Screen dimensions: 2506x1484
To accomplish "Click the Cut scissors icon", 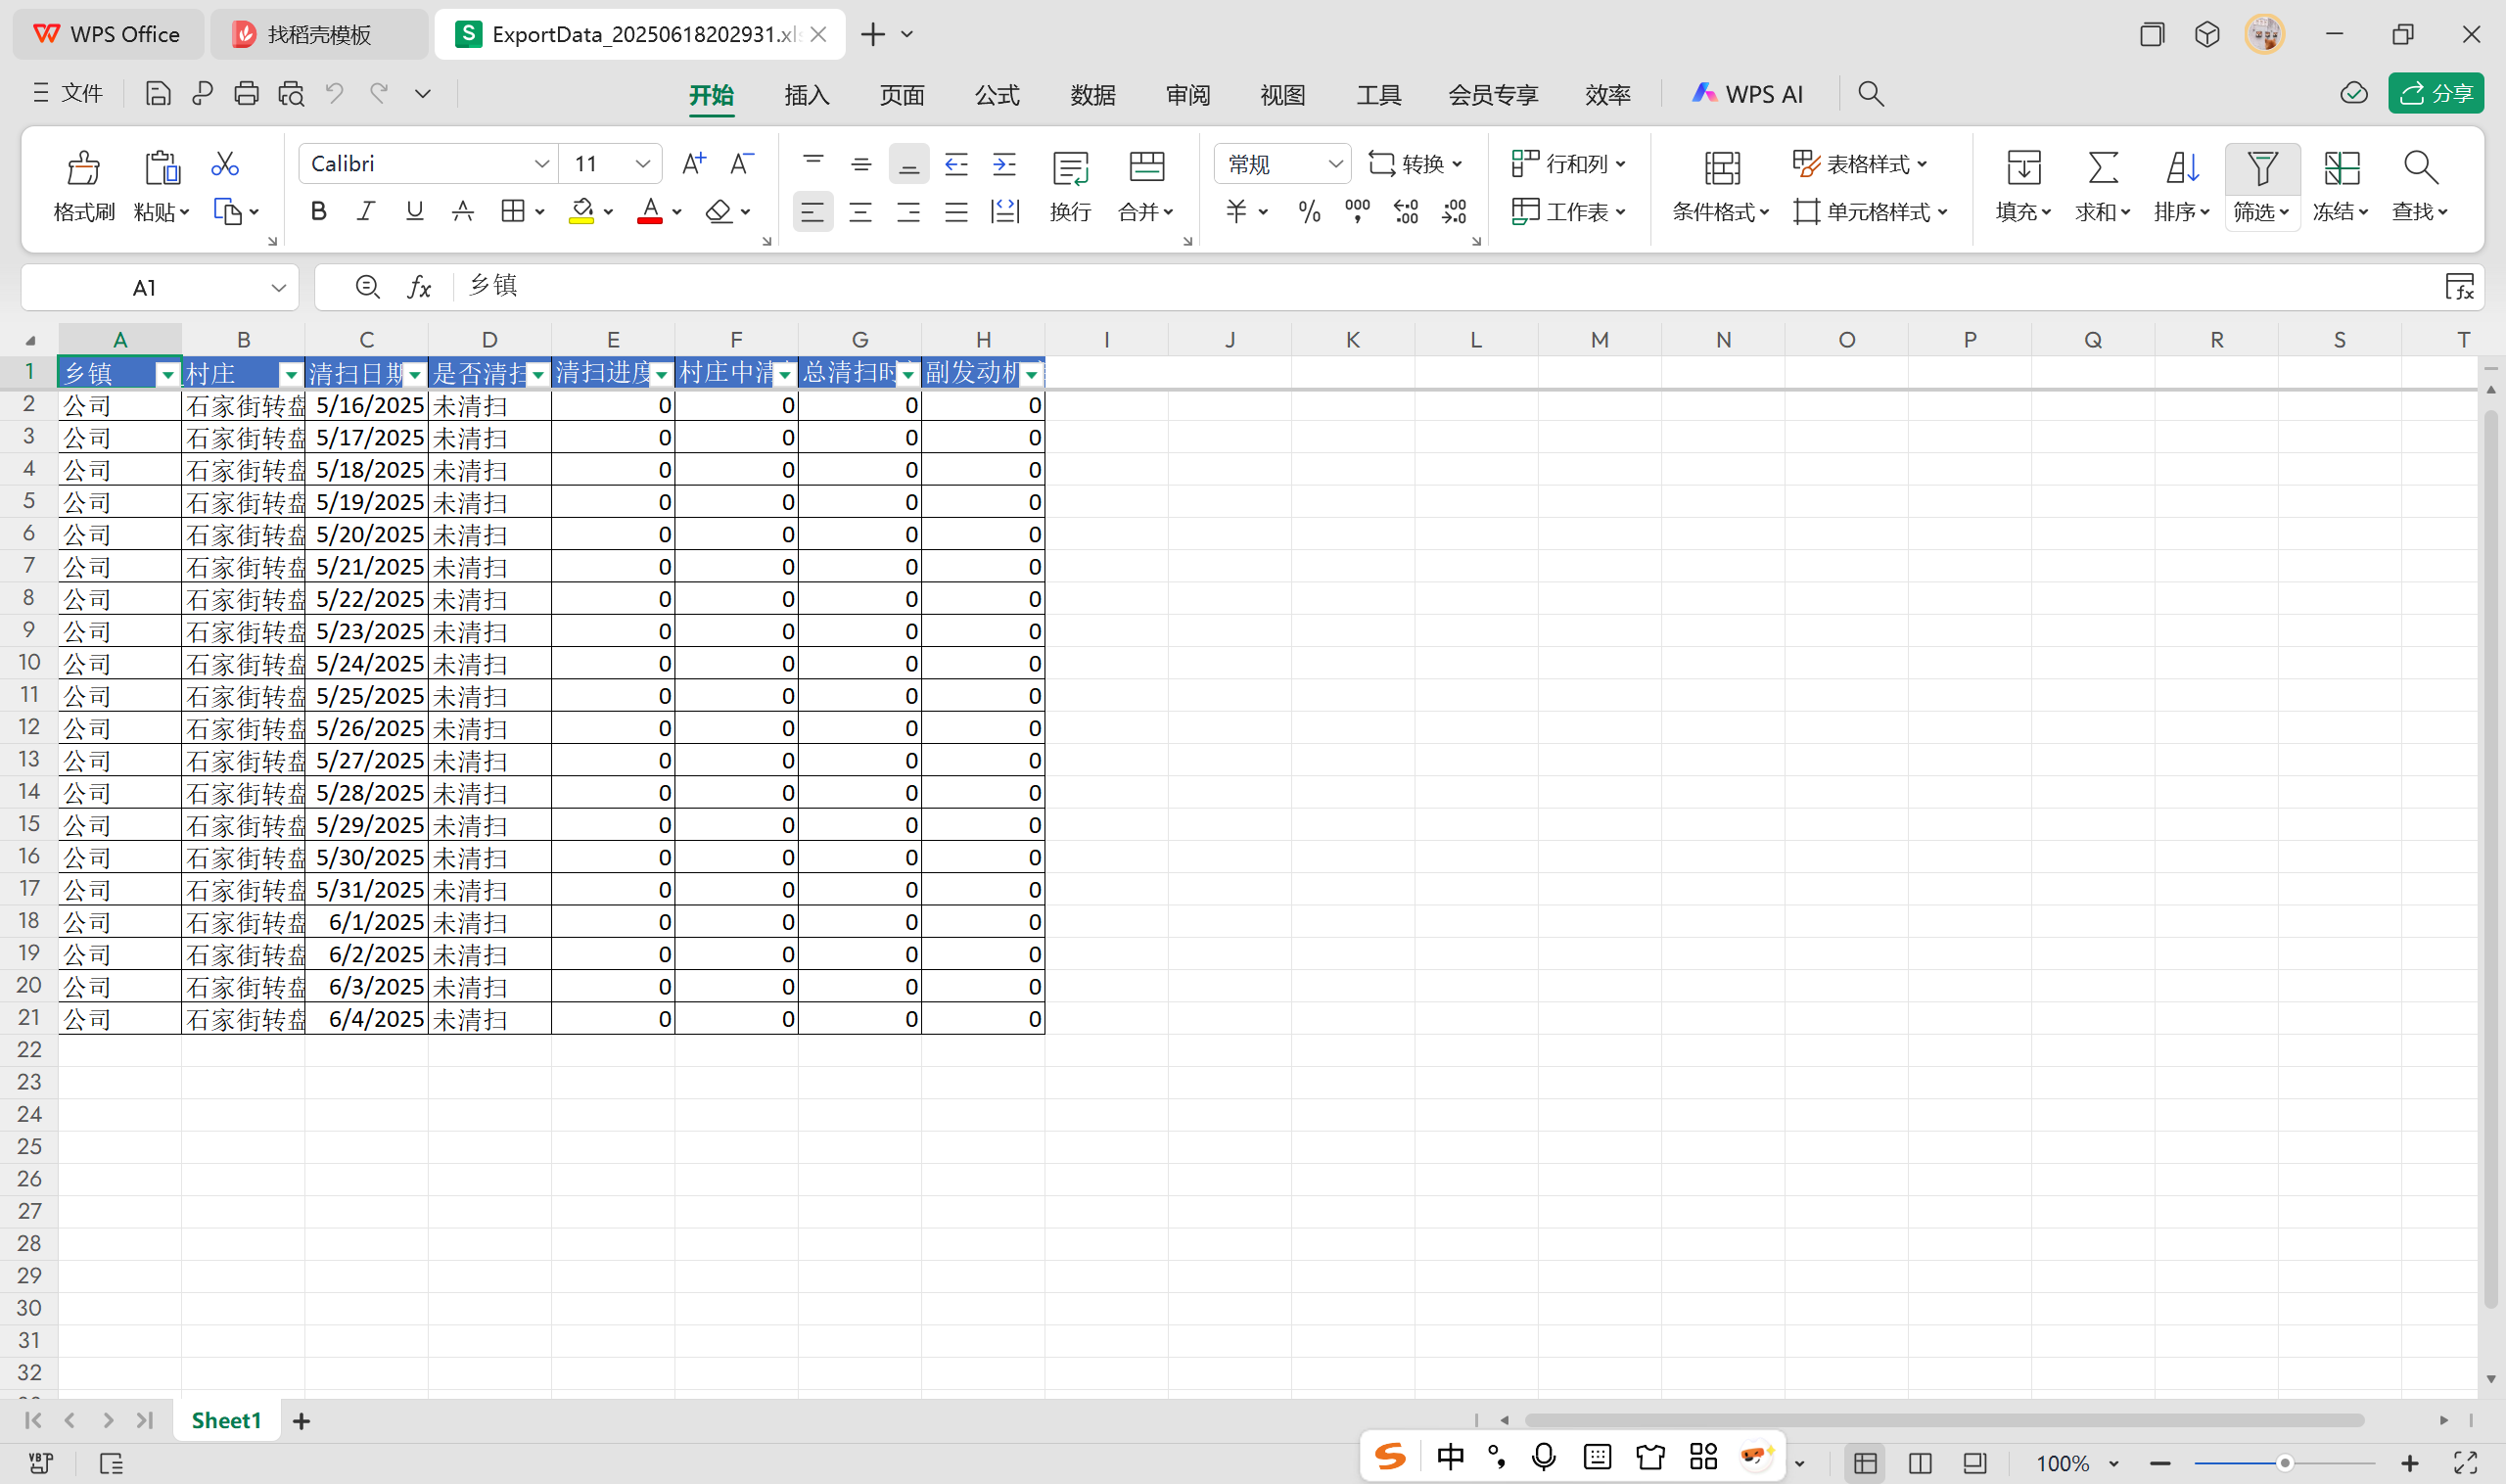I will [225, 164].
